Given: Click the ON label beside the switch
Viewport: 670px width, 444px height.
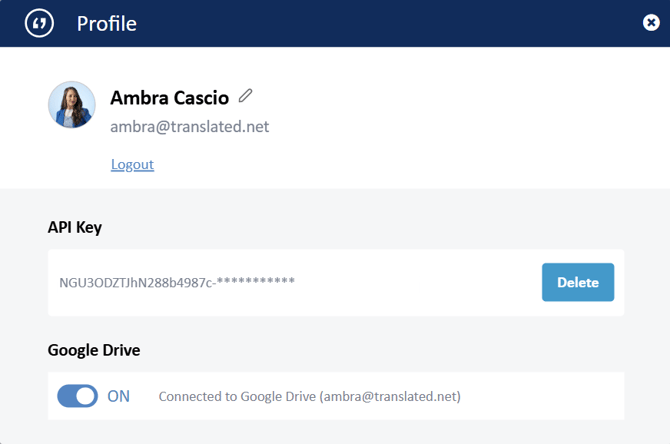Looking at the screenshot, I should point(118,396).
